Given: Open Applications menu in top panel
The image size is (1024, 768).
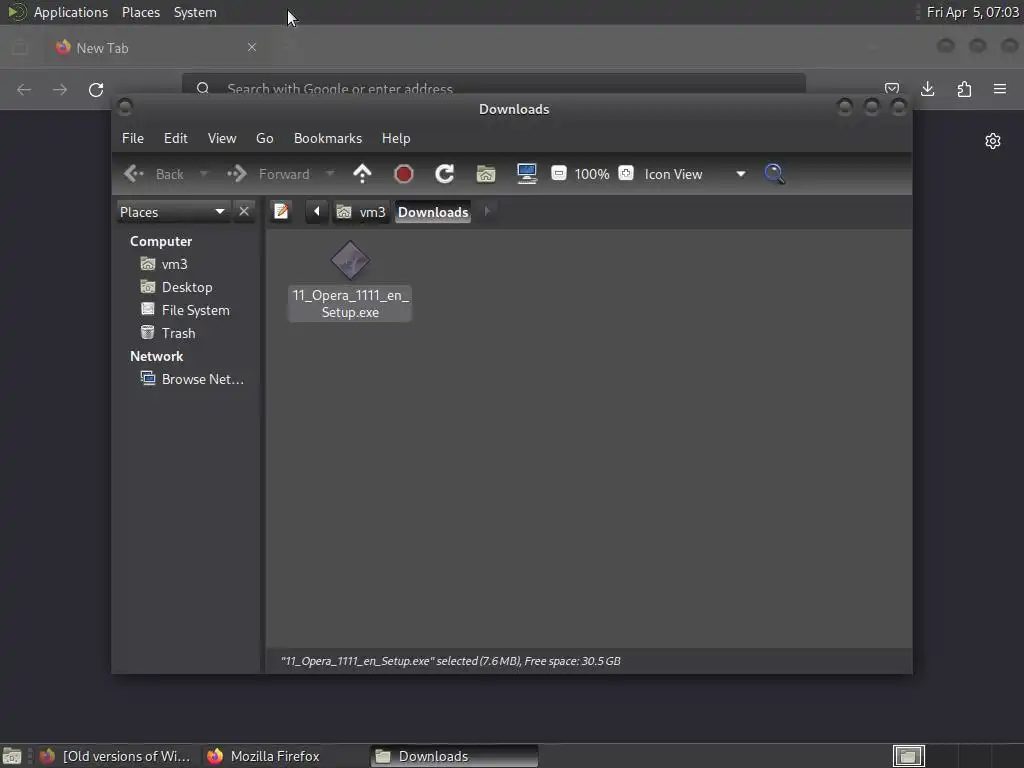Looking at the screenshot, I should point(71,12).
